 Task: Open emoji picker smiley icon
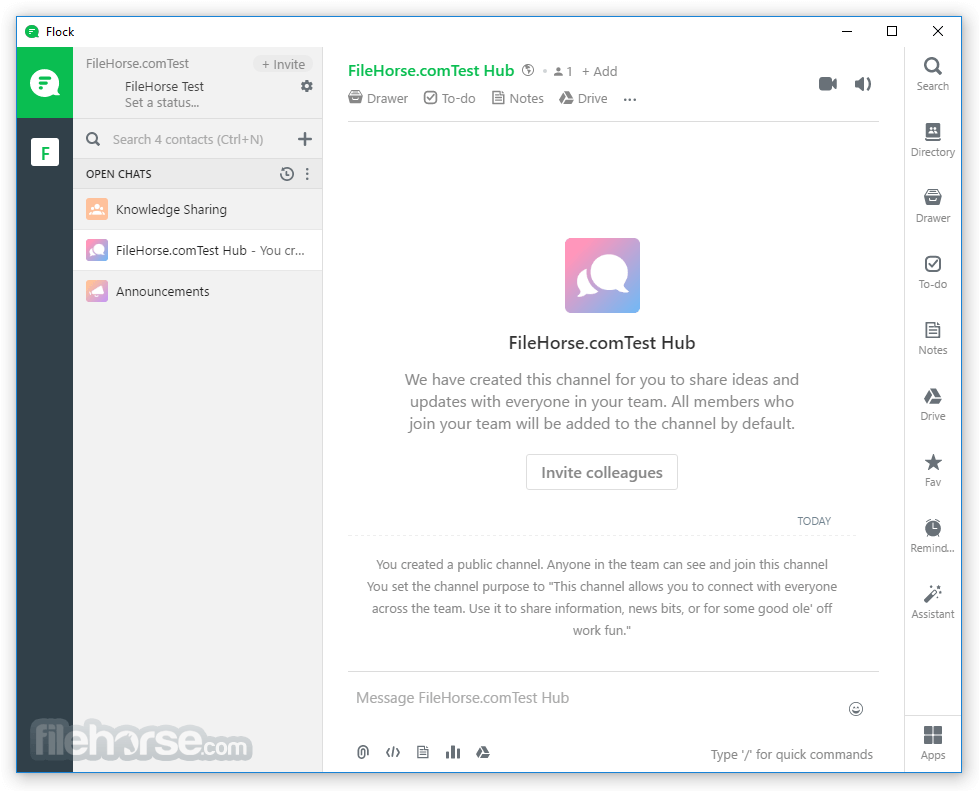coord(856,709)
